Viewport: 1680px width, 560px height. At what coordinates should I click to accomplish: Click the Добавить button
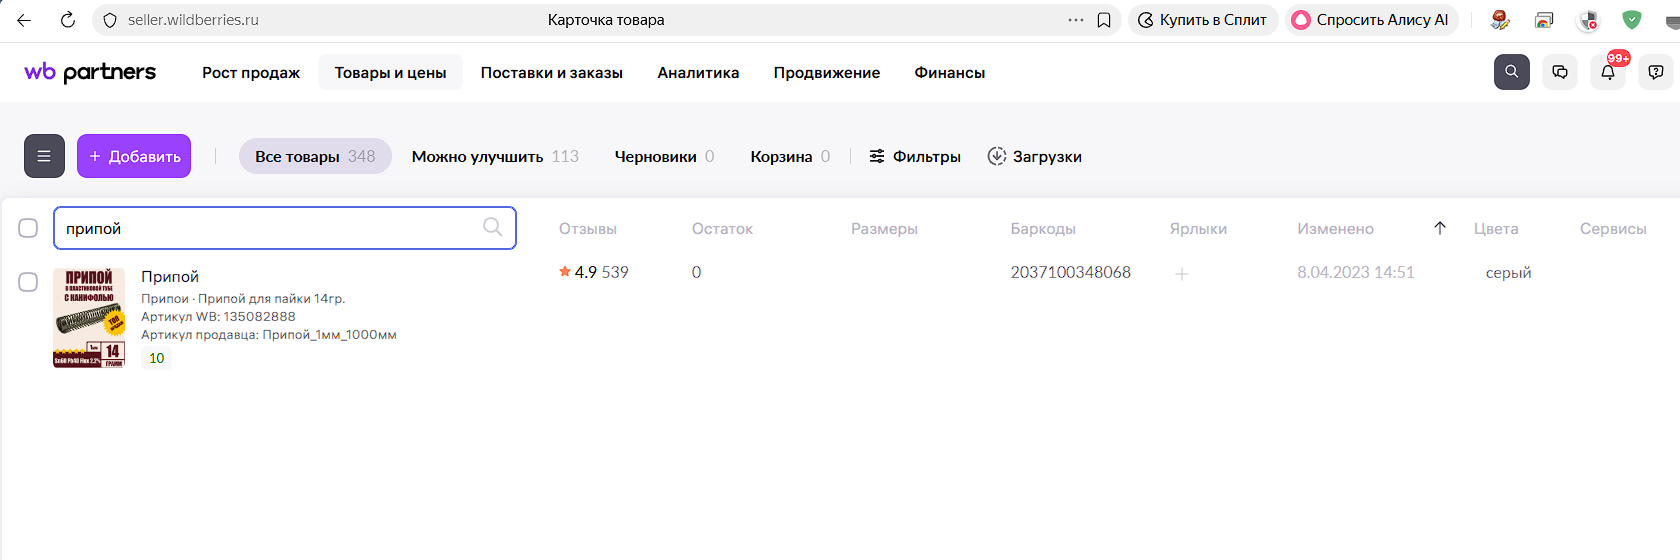tap(134, 156)
